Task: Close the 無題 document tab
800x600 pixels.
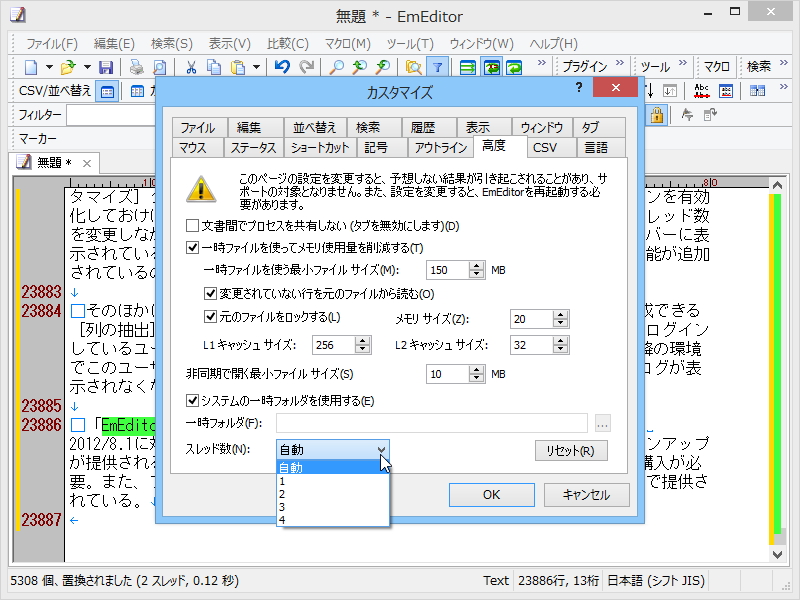Action: [x=87, y=163]
